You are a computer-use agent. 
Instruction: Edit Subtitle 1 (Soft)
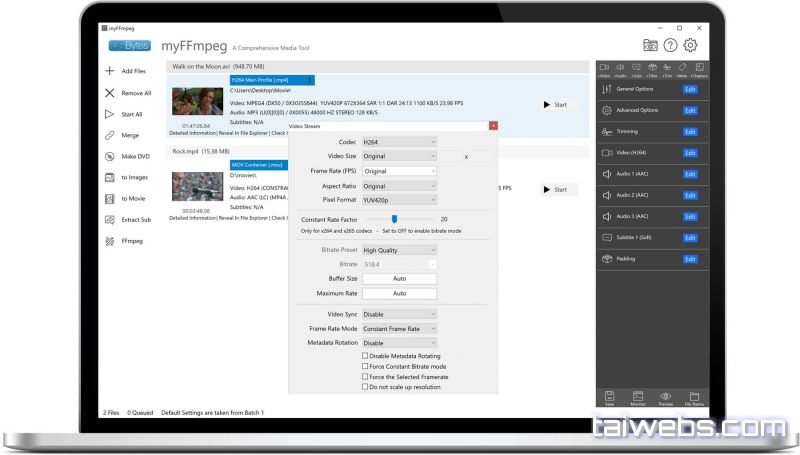coord(690,238)
